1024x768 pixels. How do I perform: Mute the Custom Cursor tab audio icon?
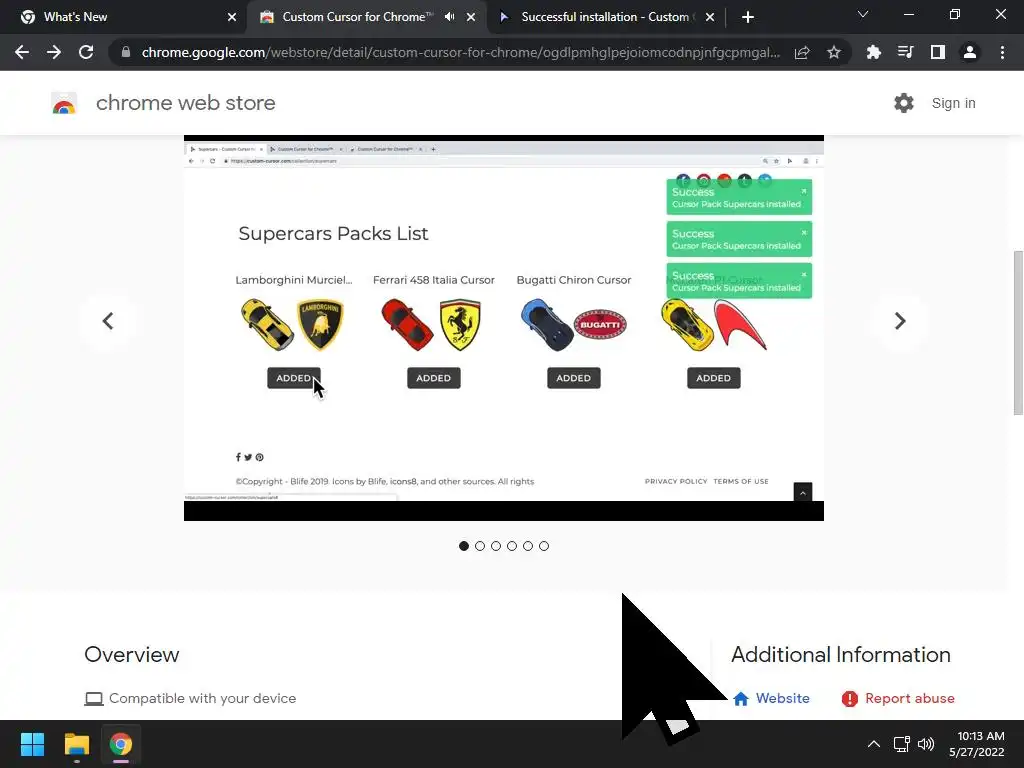(x=449, y=17)
